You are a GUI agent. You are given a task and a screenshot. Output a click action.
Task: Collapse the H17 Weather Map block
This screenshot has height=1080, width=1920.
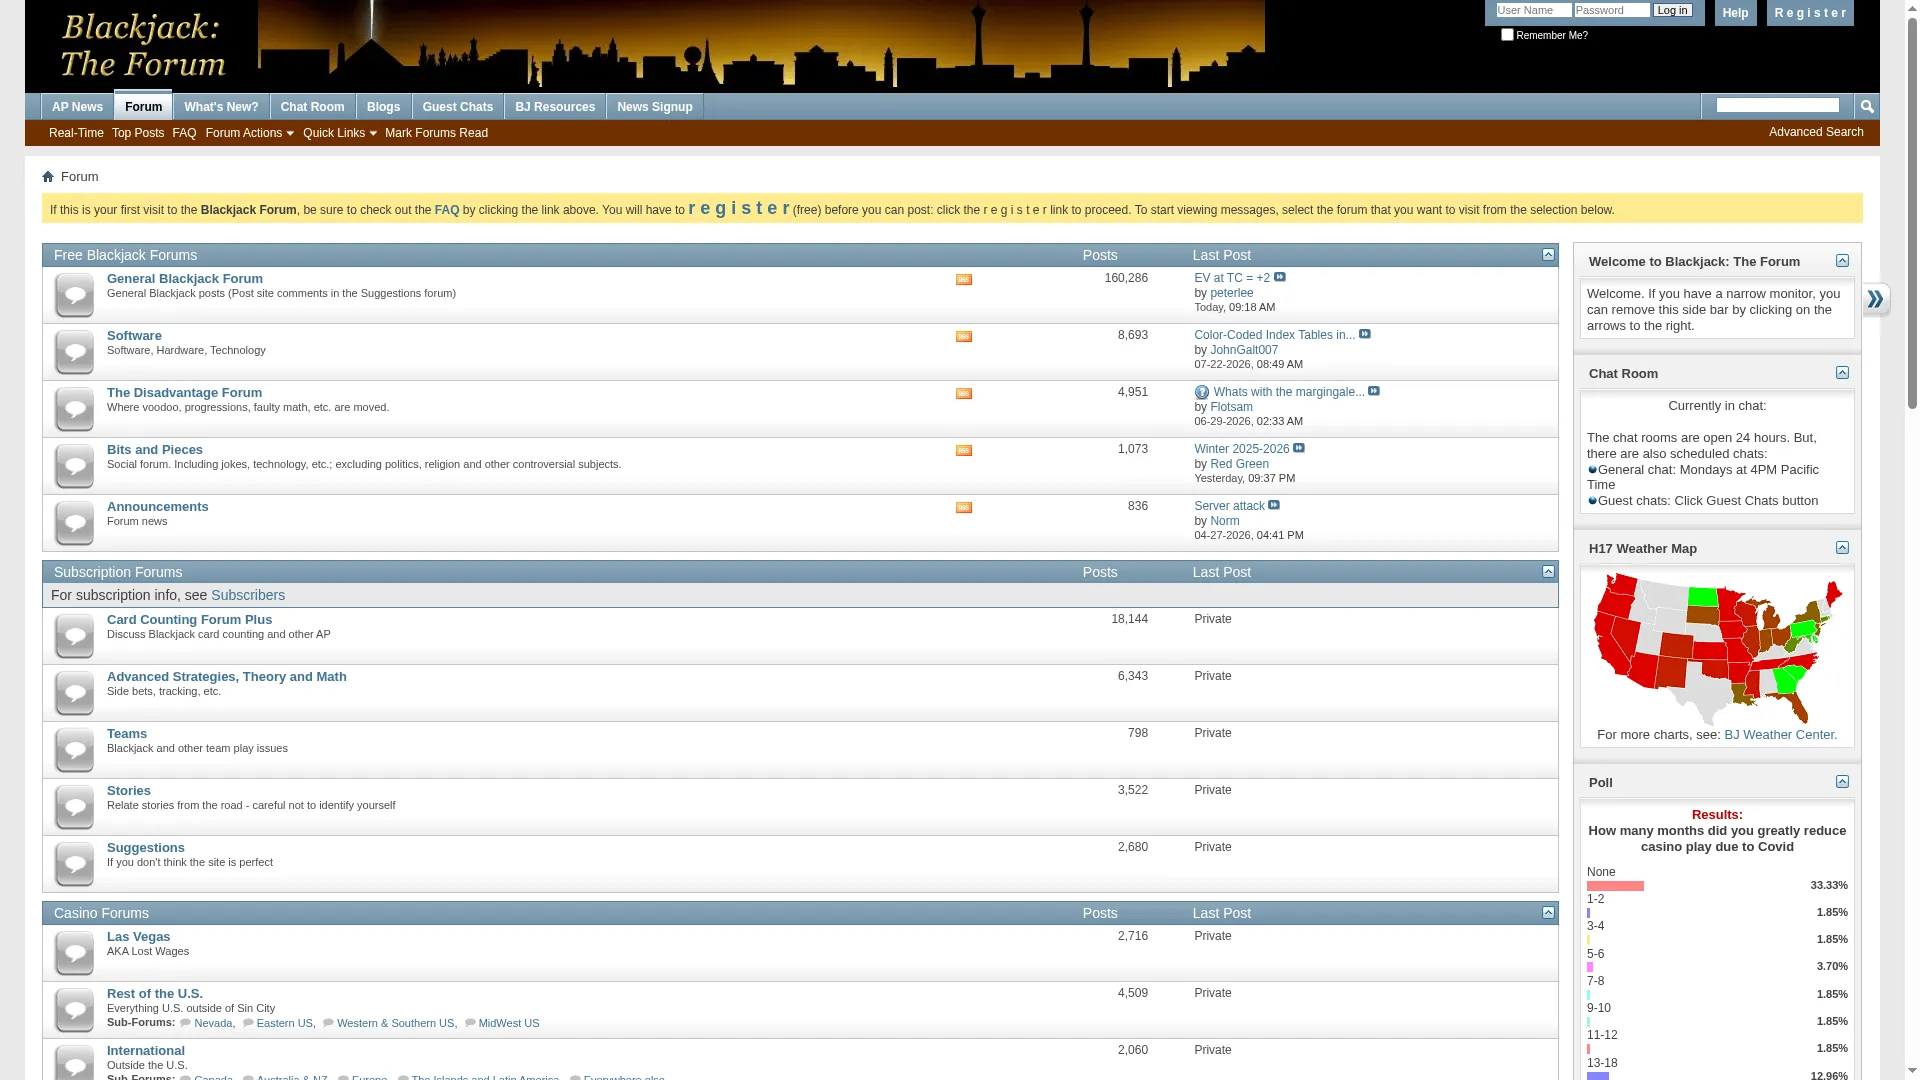tap(1842, 548)
